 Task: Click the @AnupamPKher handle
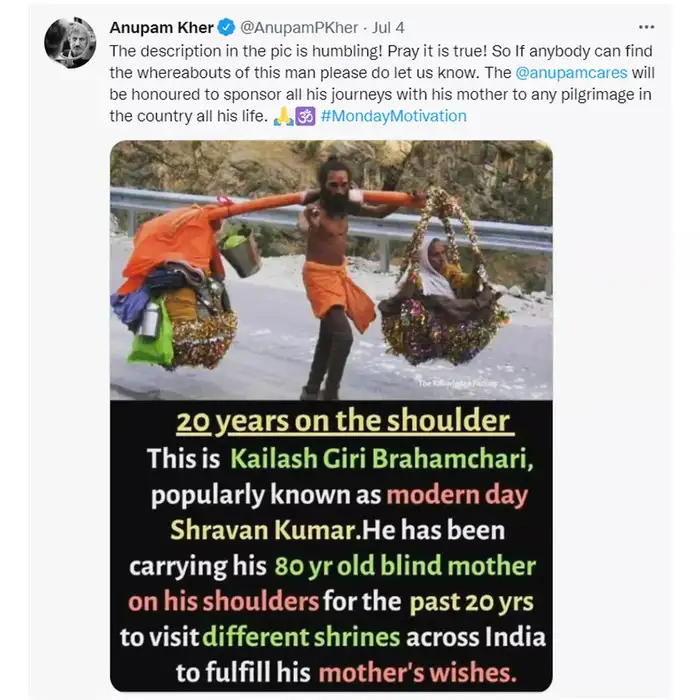coord(299,28)
